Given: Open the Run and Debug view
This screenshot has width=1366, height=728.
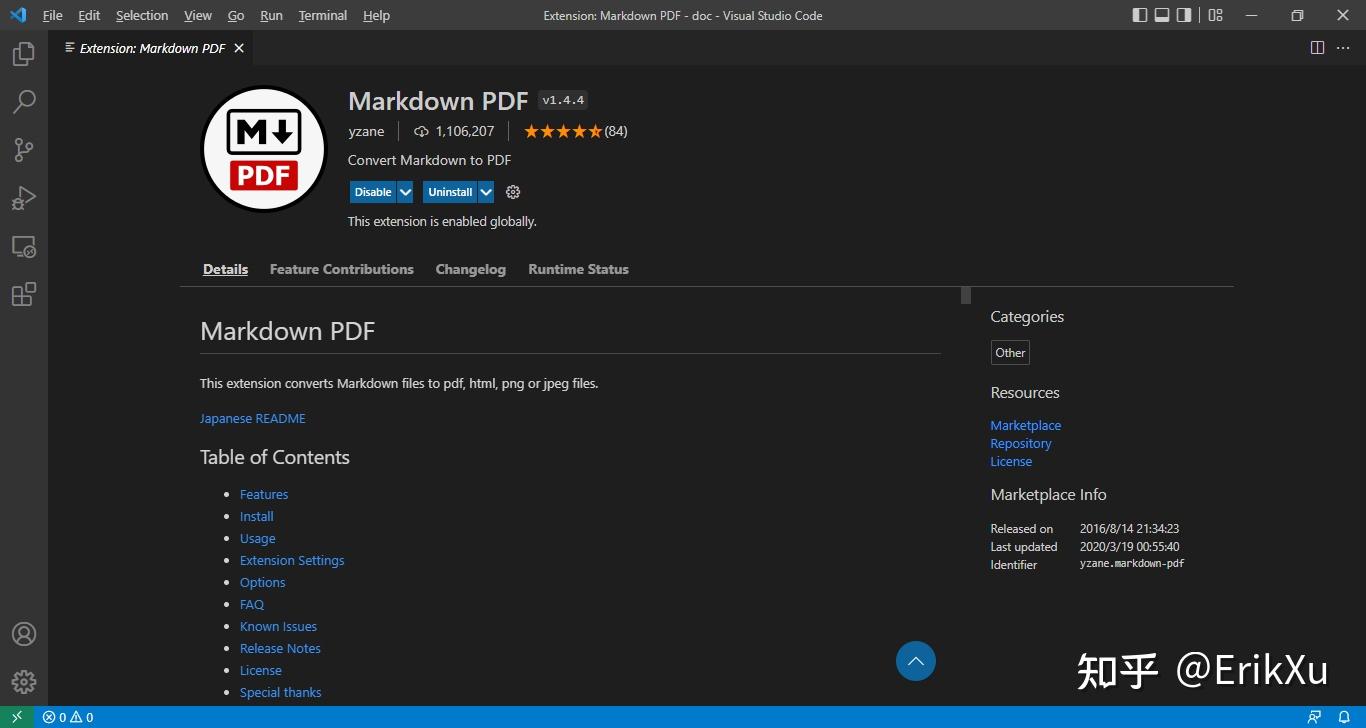Looking at the screenshot, I should tap(24, 198).
